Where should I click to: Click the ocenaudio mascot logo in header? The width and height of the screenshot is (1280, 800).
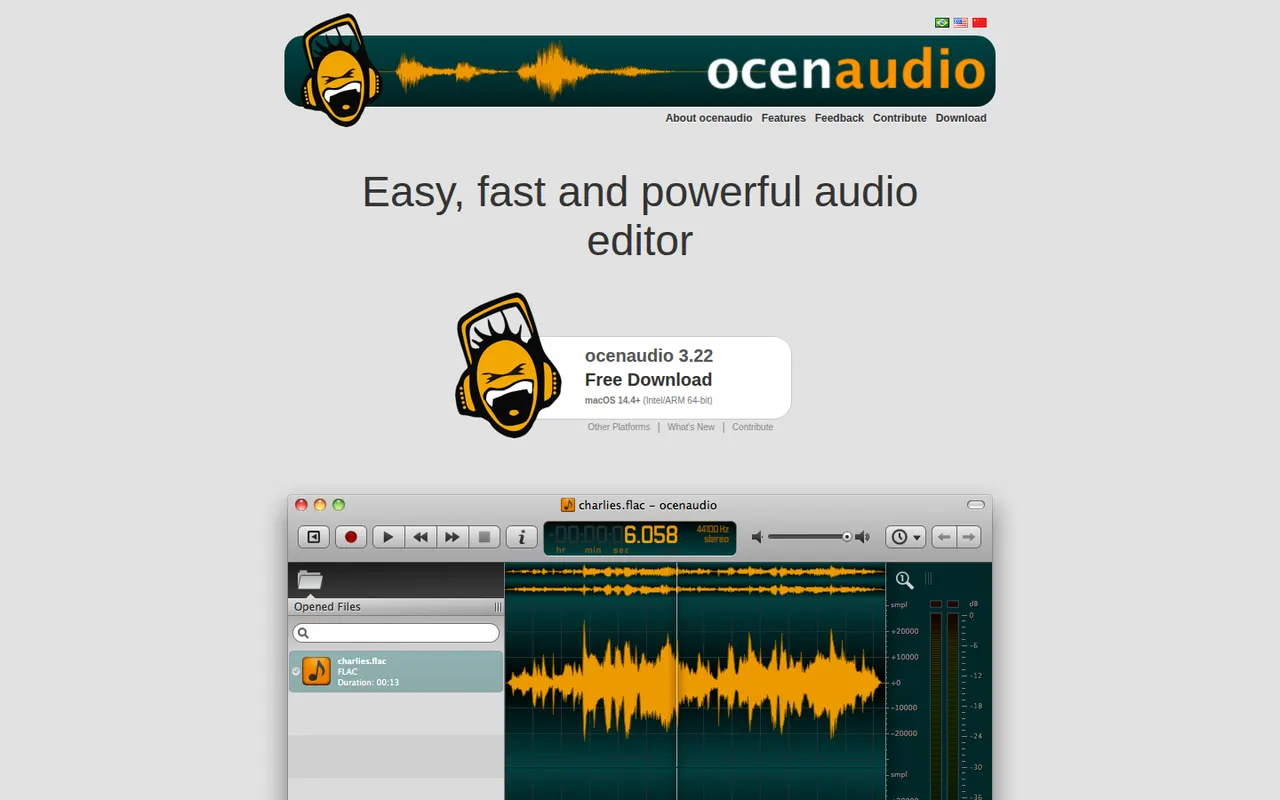click(x=342, y=70)
